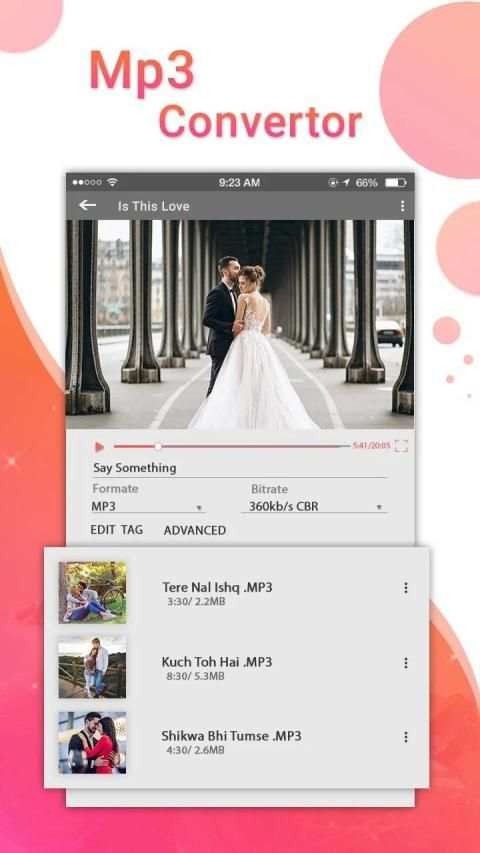Tap the EDIT TAG button

click(116, 530)
